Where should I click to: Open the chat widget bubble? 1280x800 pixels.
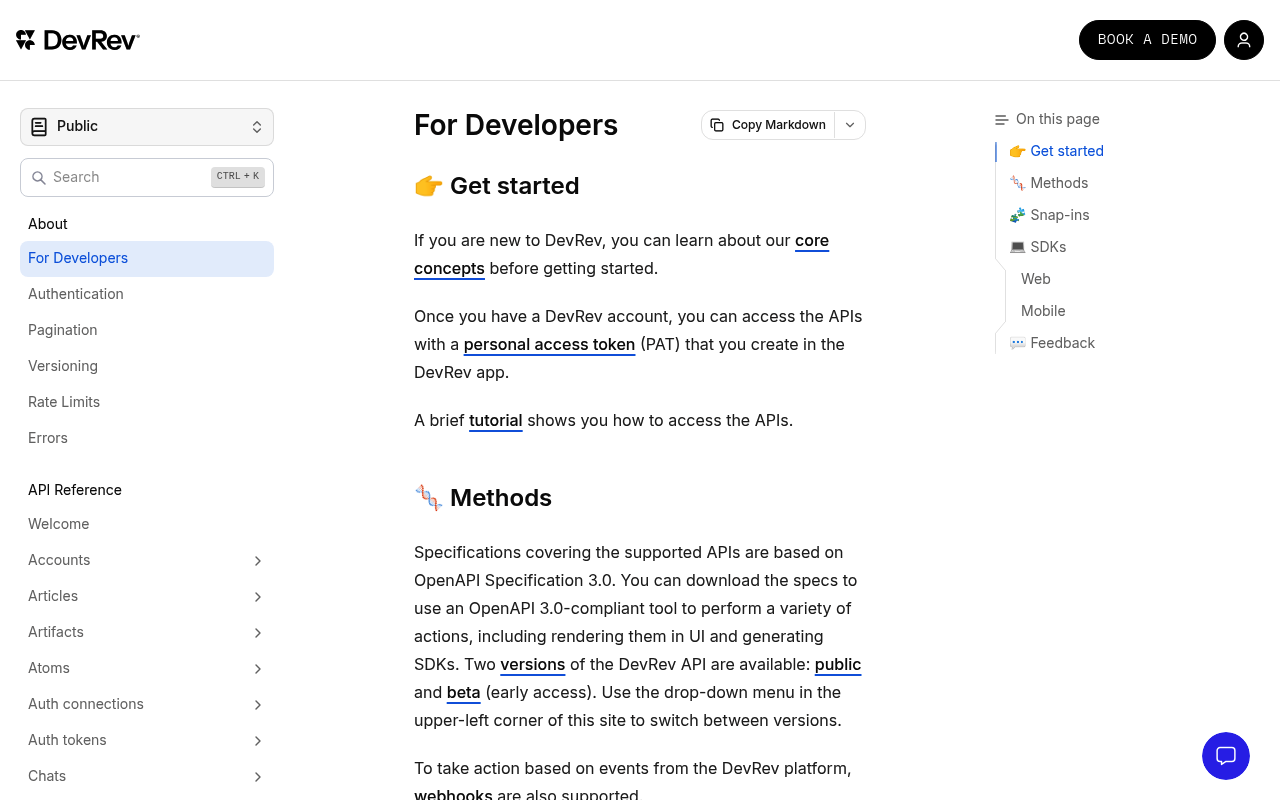(x=1226, y=756)
